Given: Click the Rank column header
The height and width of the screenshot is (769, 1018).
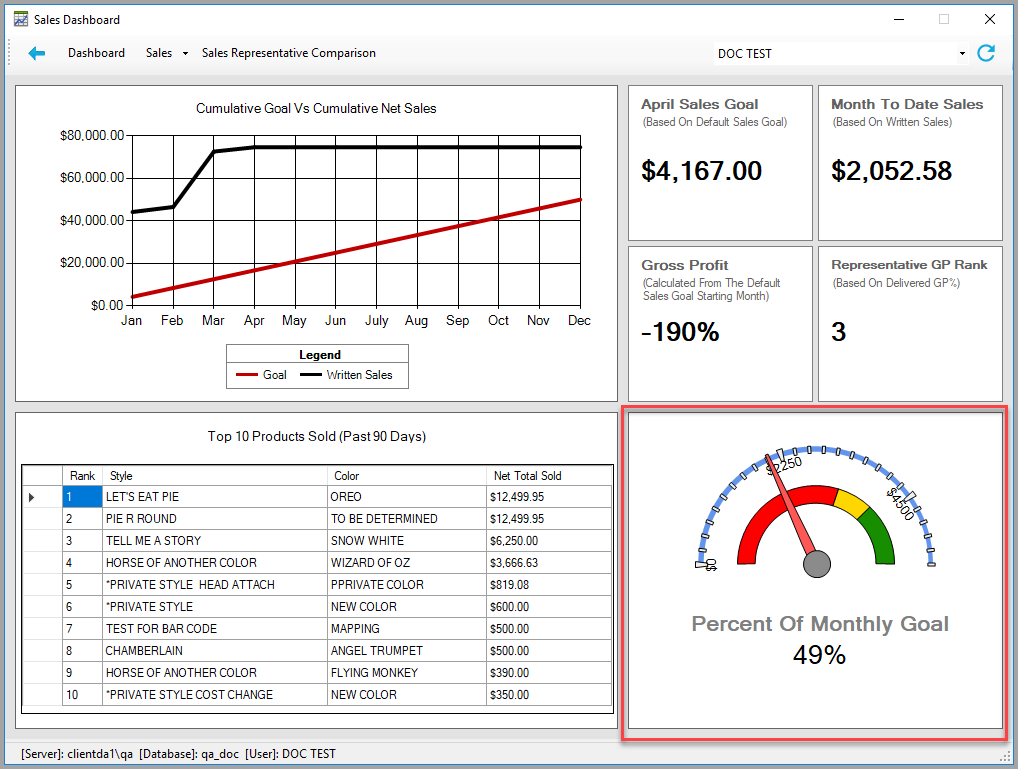Looking at the screenshot, I should (81, 475).
